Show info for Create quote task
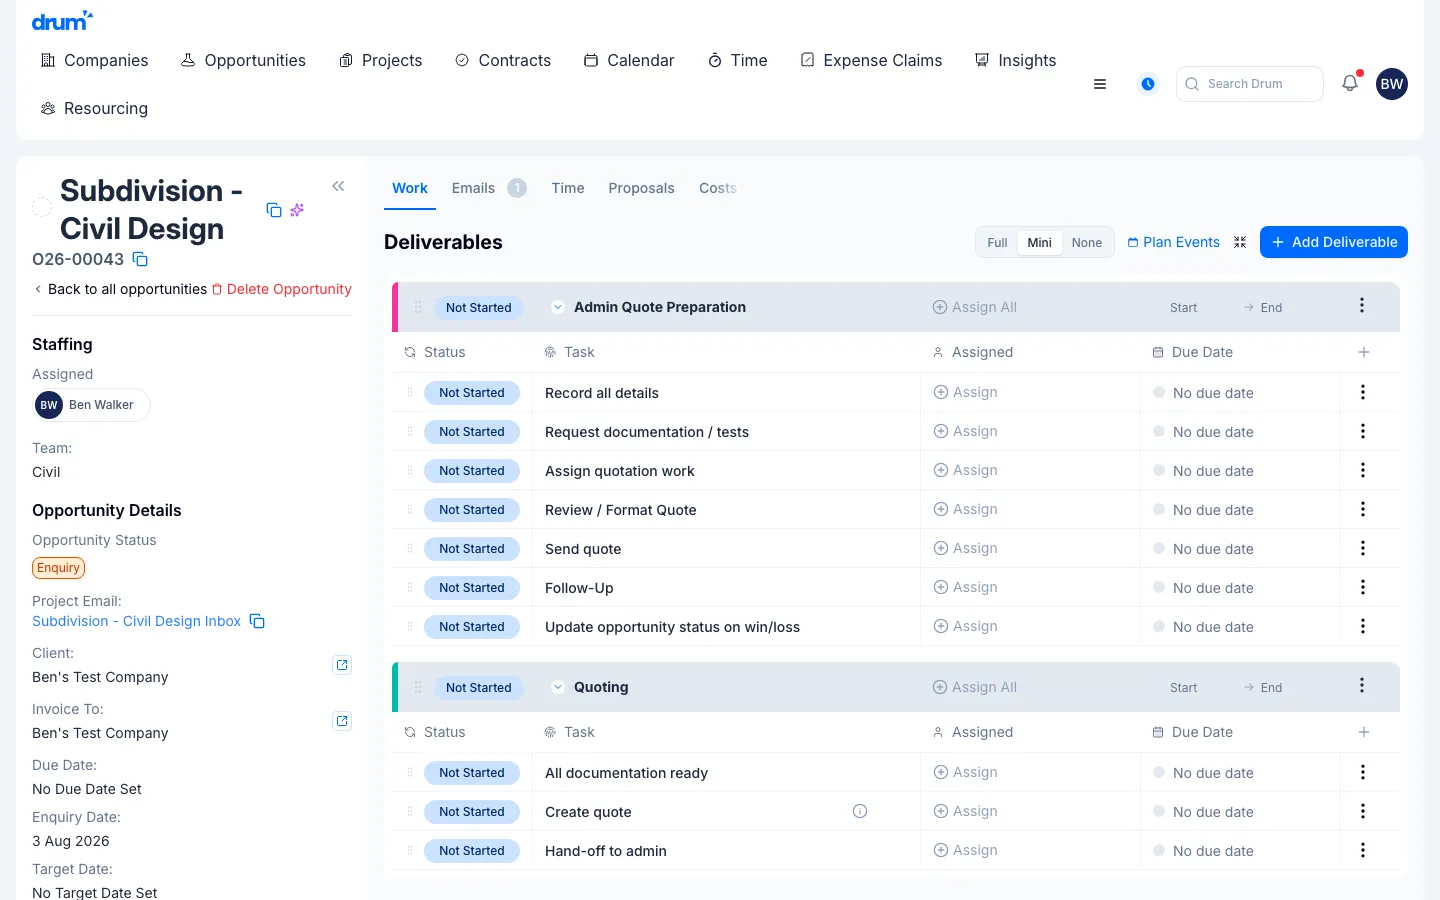The image size is (1440, 900). [x=860, y=811]
